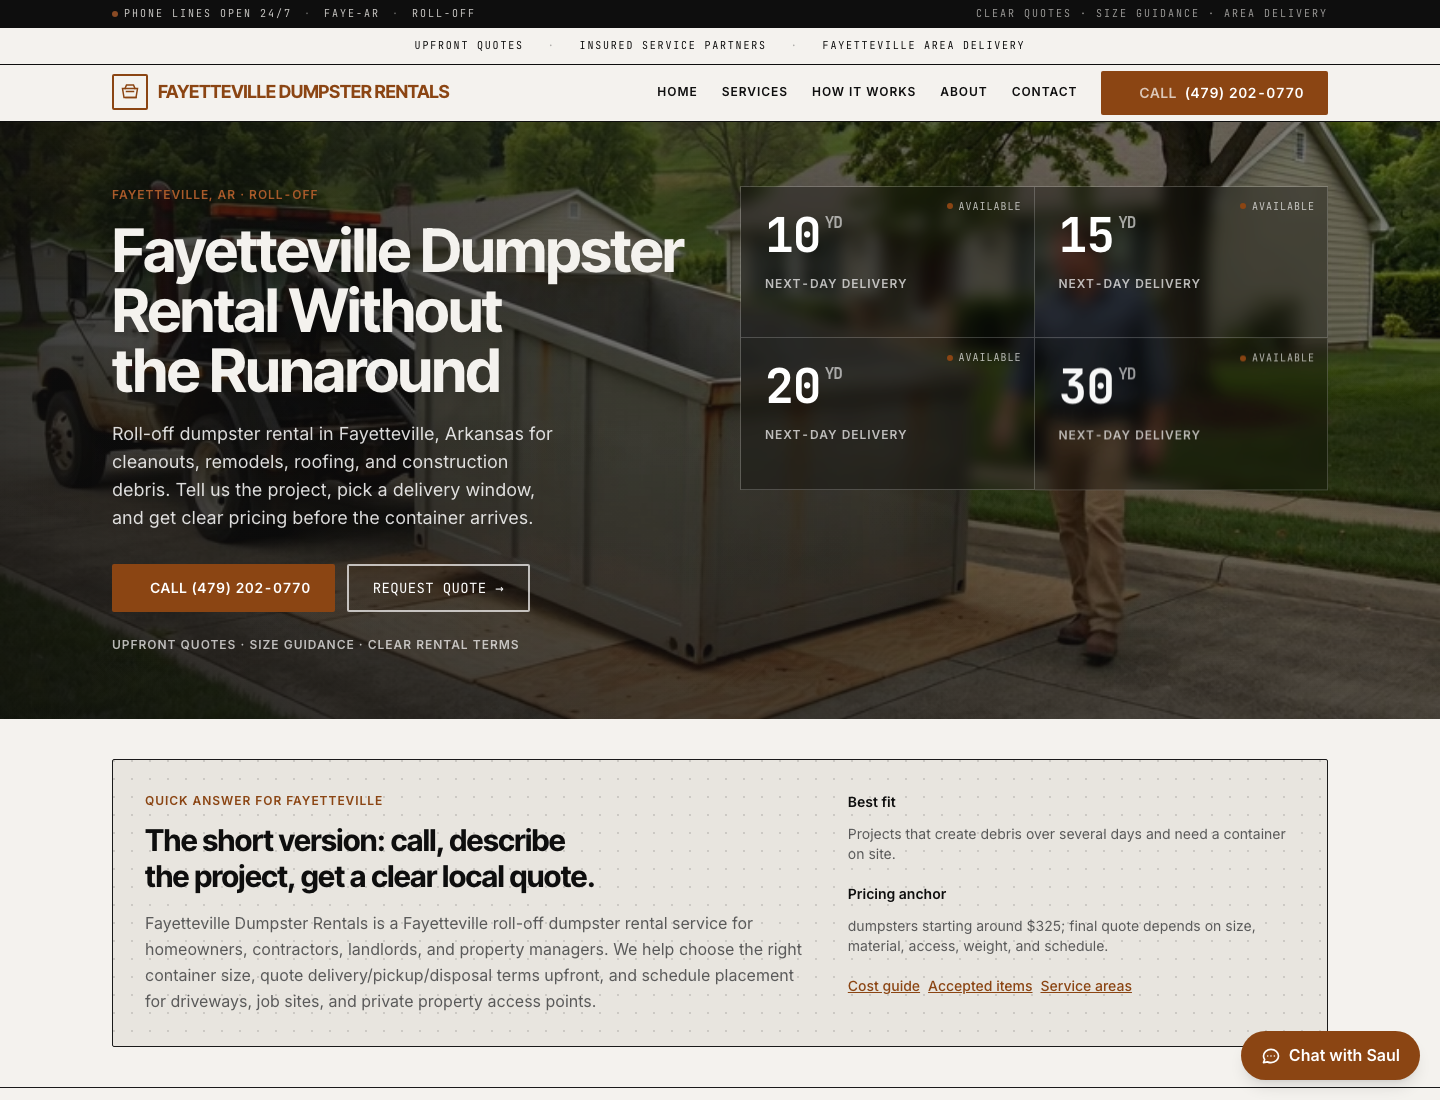
Task: Go to the Services page
Action: (x=755, y=92)
